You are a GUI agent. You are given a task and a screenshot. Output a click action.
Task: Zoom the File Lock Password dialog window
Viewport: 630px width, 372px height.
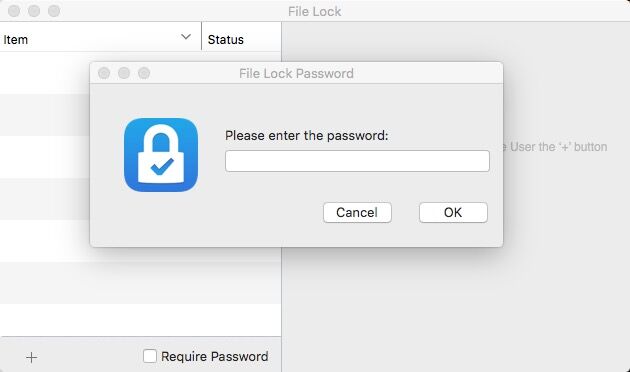point(144,73)
